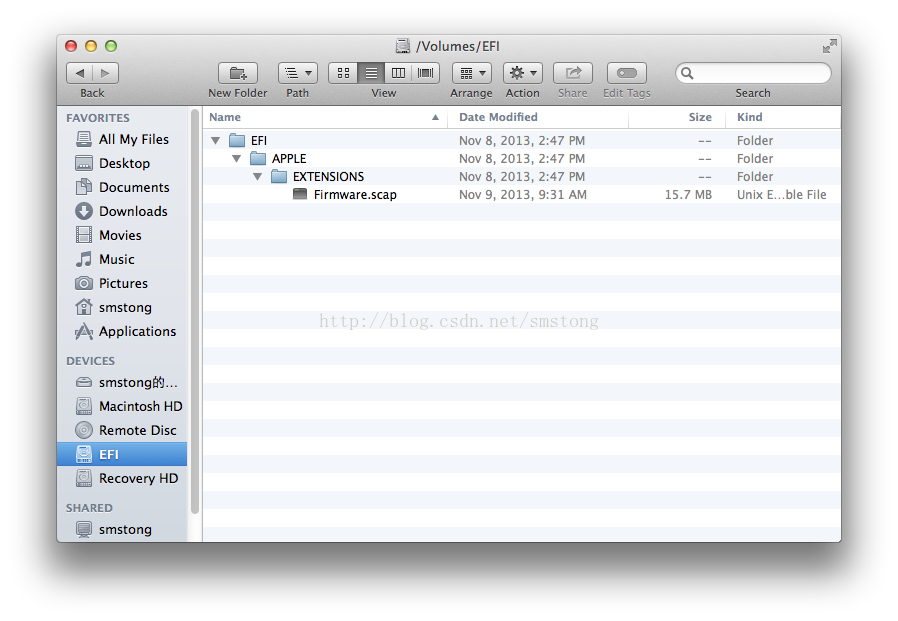898x621 pixels.
Task: Open Applications in sidebar
Action: [122, 332]
